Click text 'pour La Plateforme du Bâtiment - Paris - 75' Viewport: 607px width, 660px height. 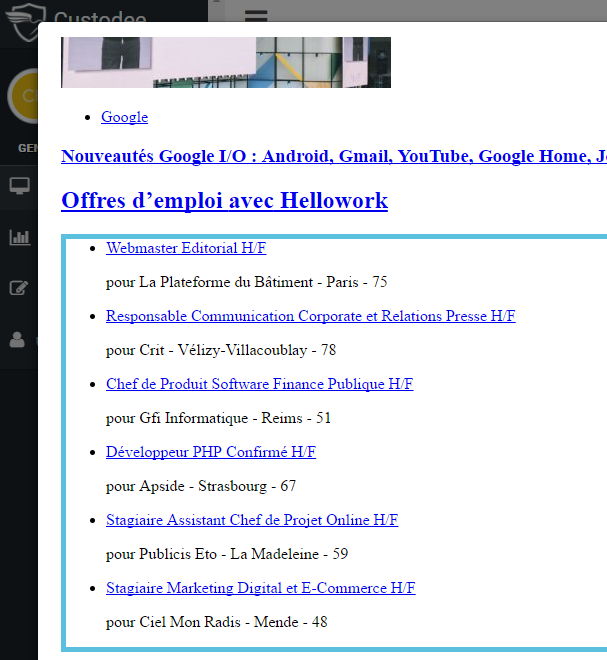pyautogui.click(x=247, y=282)
